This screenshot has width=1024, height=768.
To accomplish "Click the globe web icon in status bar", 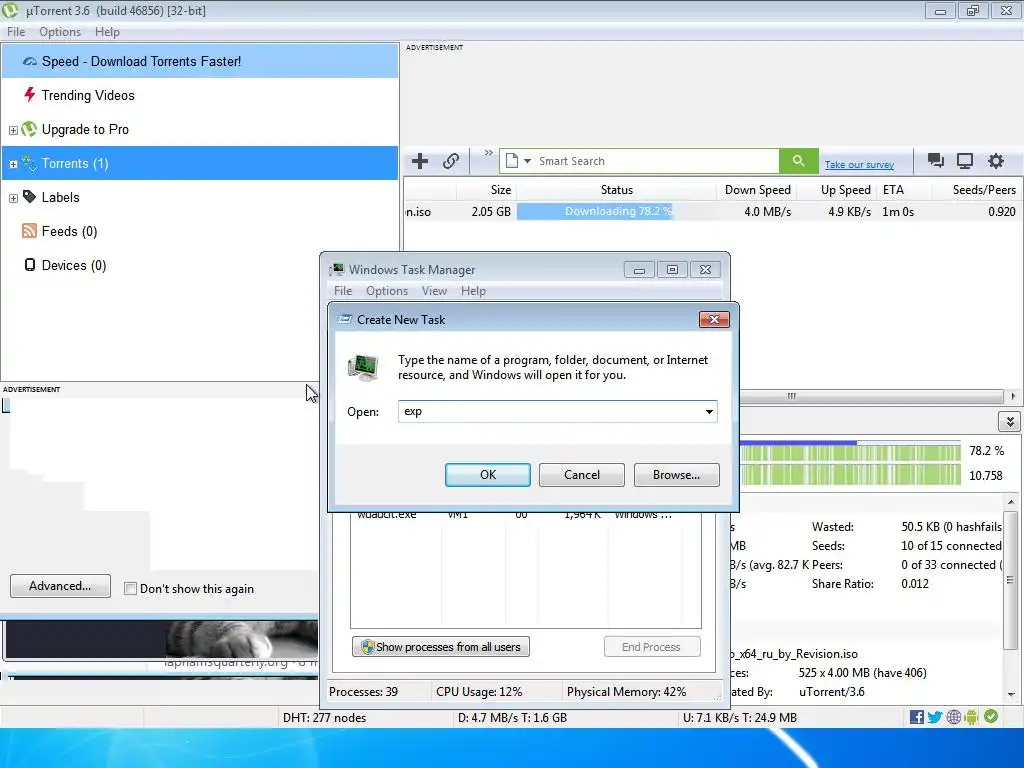I will [953, 717].
